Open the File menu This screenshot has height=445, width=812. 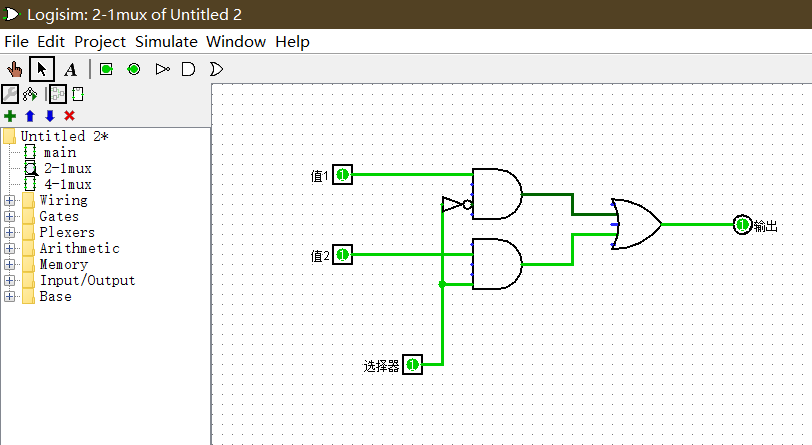tap(17, 41)
